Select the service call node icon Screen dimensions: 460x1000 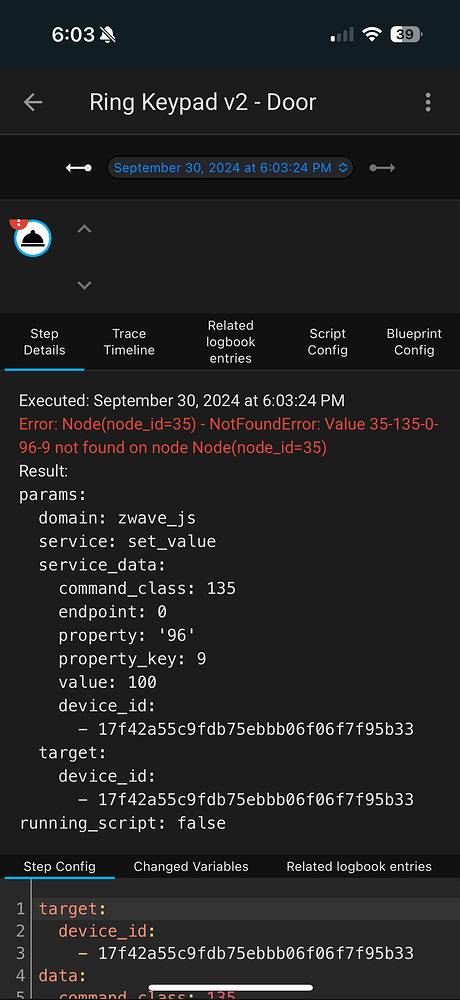coord(33,239)
